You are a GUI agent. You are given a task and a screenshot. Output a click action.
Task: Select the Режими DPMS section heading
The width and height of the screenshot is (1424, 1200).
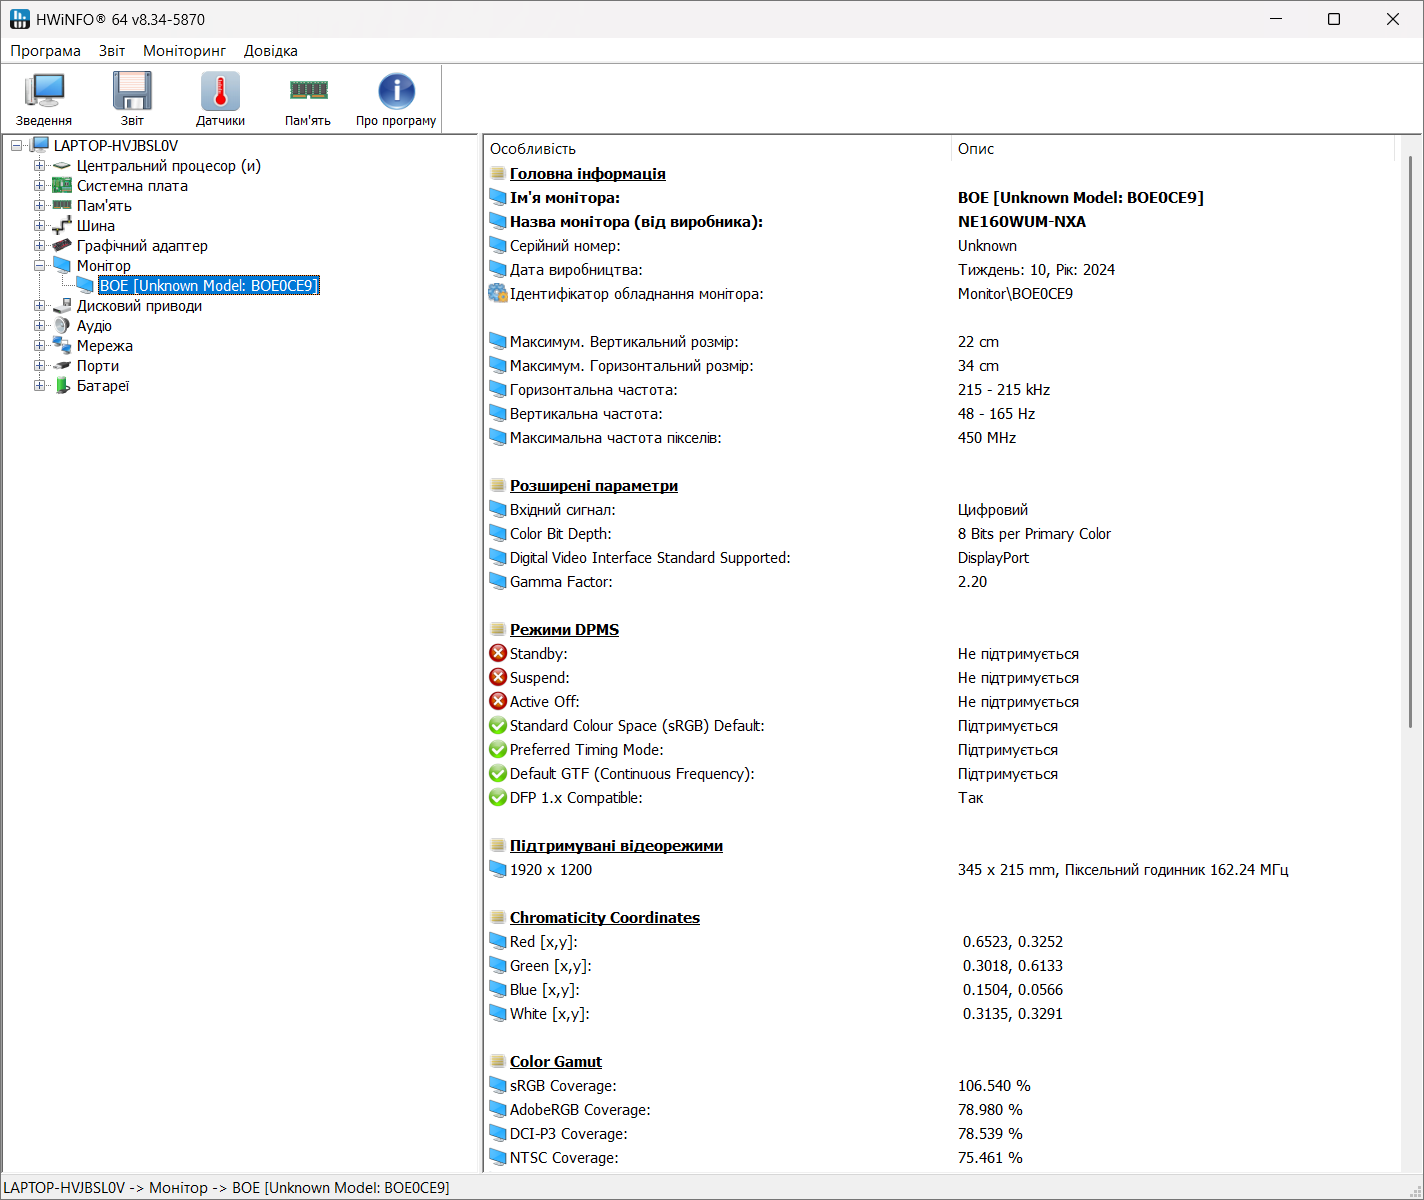pyautogui.click(x=564, y=630)
